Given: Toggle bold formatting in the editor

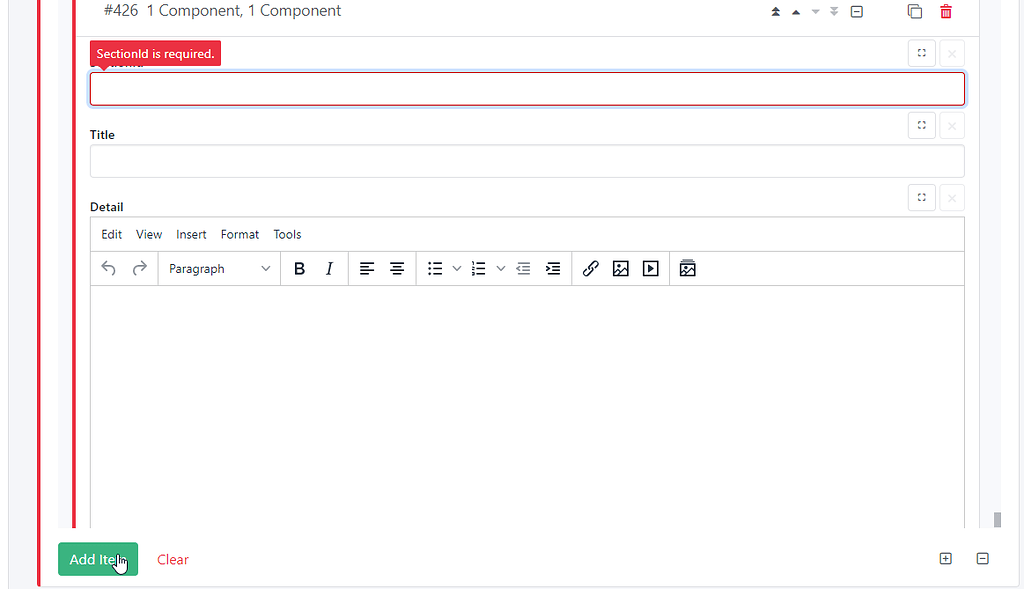Looking at the screenshot, I should click(299, 268).
